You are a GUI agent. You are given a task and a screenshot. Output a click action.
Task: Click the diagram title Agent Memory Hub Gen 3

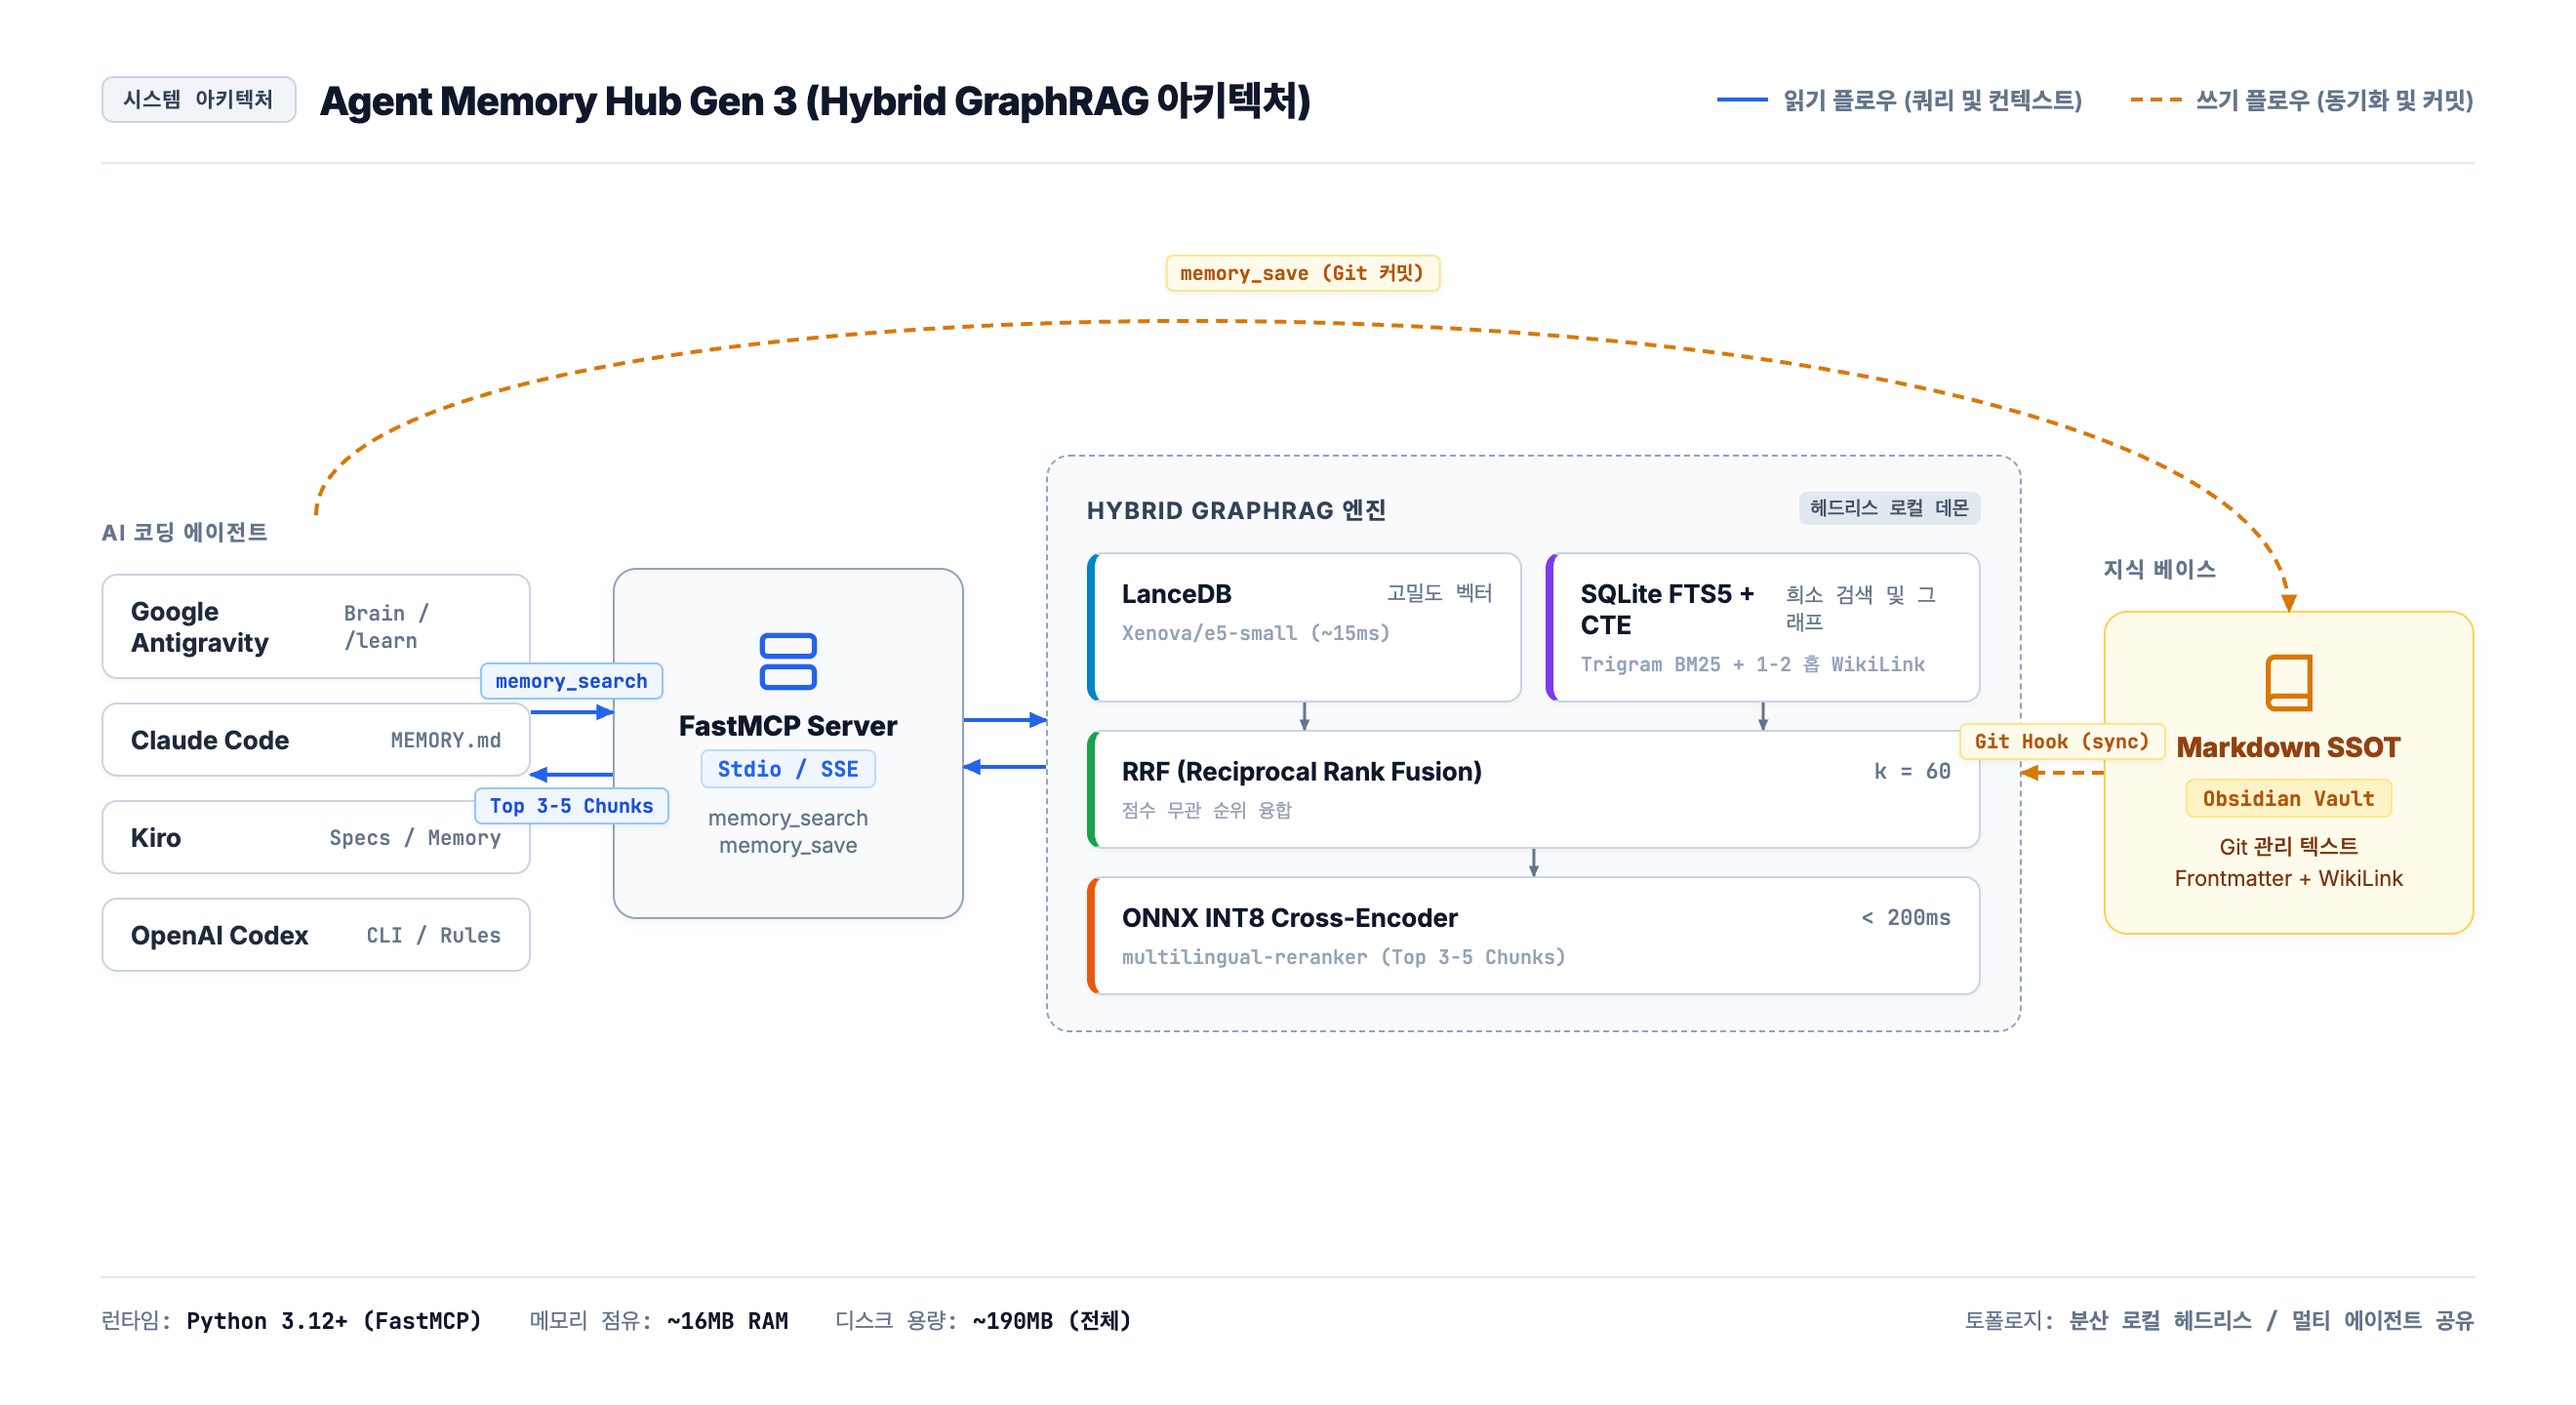815,101
